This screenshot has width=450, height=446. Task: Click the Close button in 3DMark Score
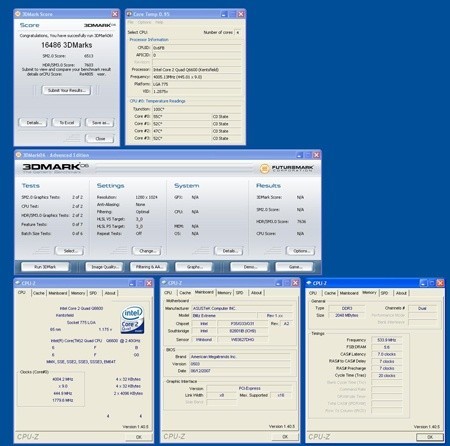[x=100, y=138]
